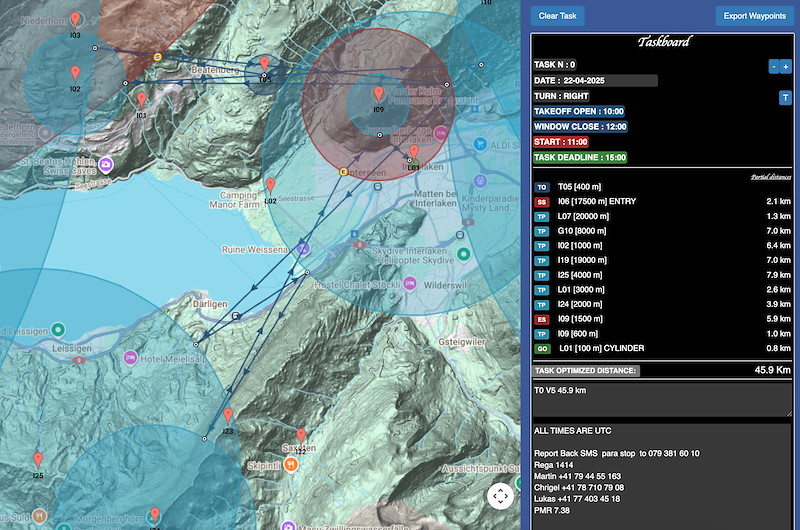Decrease task number with minus button

click(774, 67)
